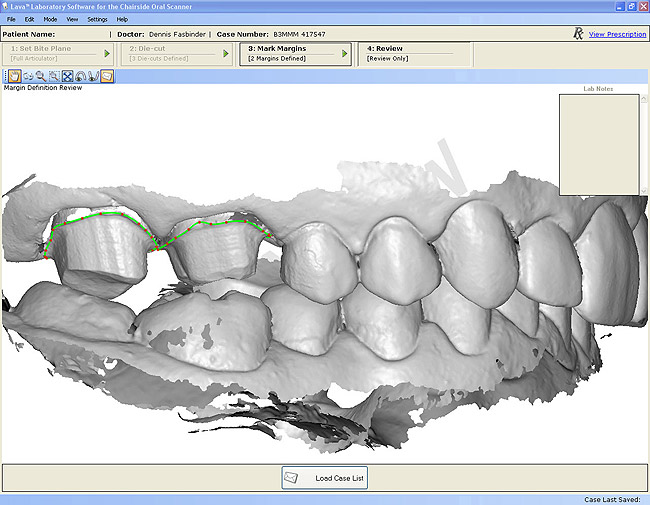The height and width of the screenshot is (505, 650).
Task: Select the 3: Mark Margins step
Action: (285, 53)
